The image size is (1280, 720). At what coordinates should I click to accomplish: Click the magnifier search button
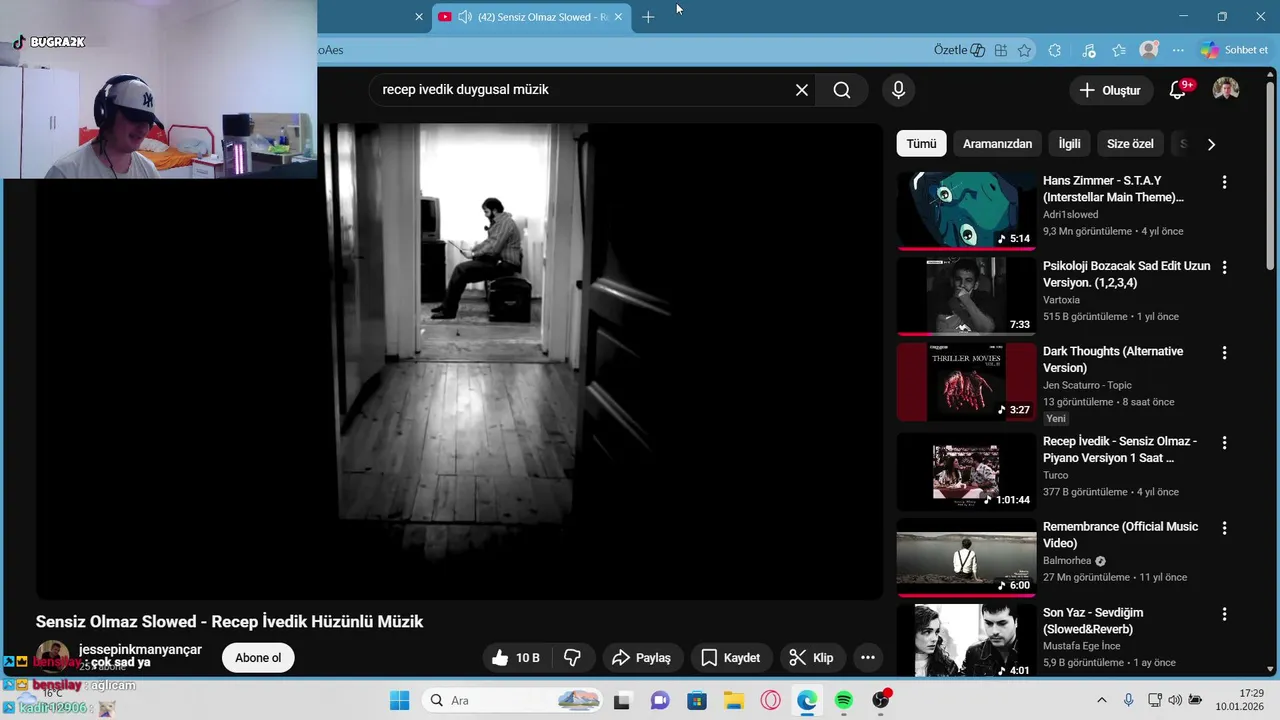pos(842,90)
